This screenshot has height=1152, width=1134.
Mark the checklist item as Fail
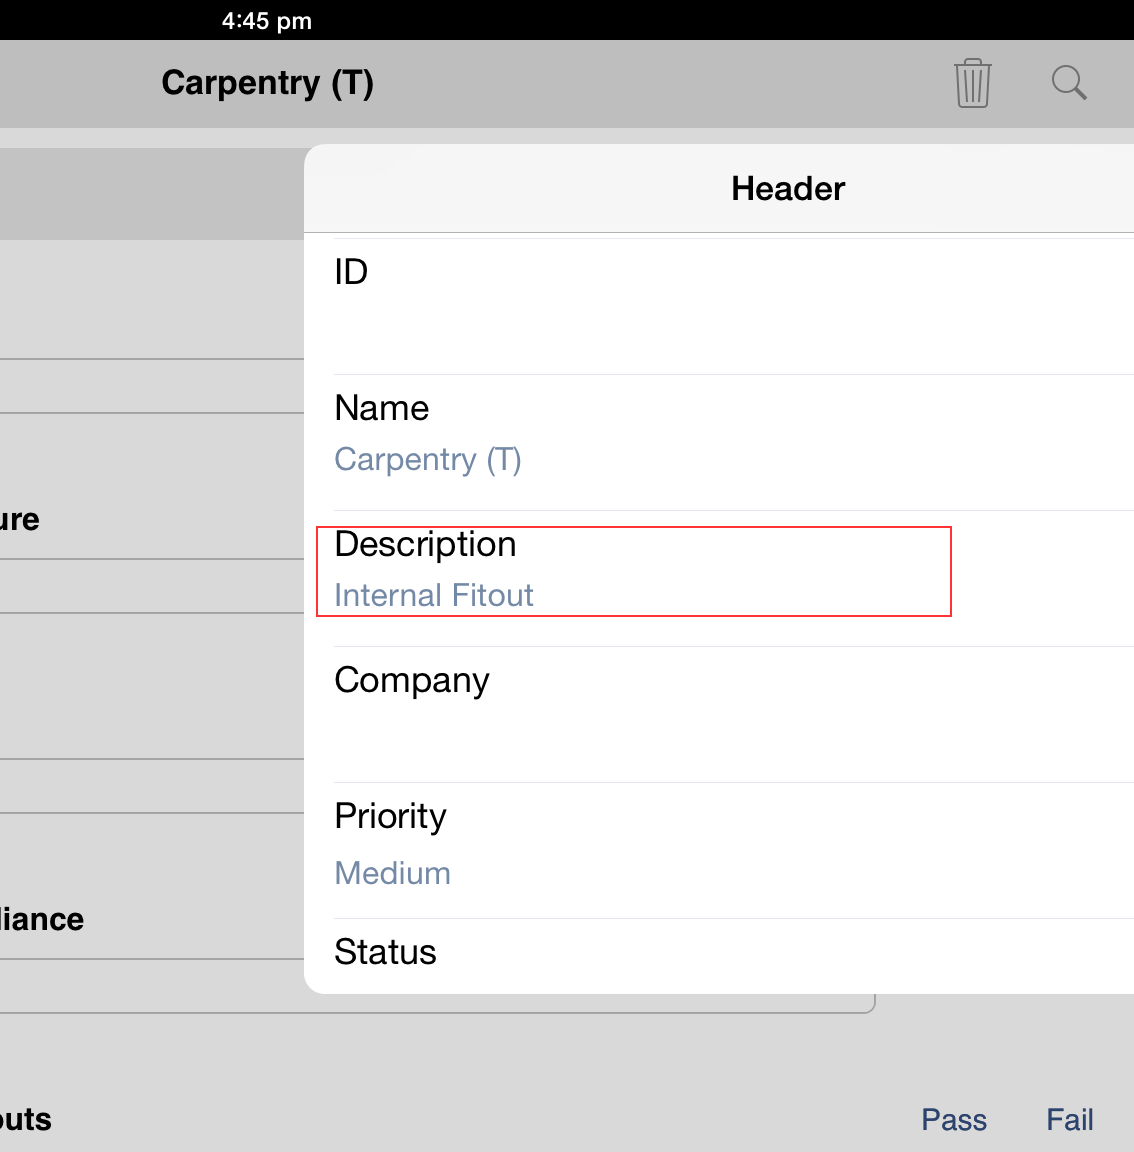[x=1069, y=1119]
